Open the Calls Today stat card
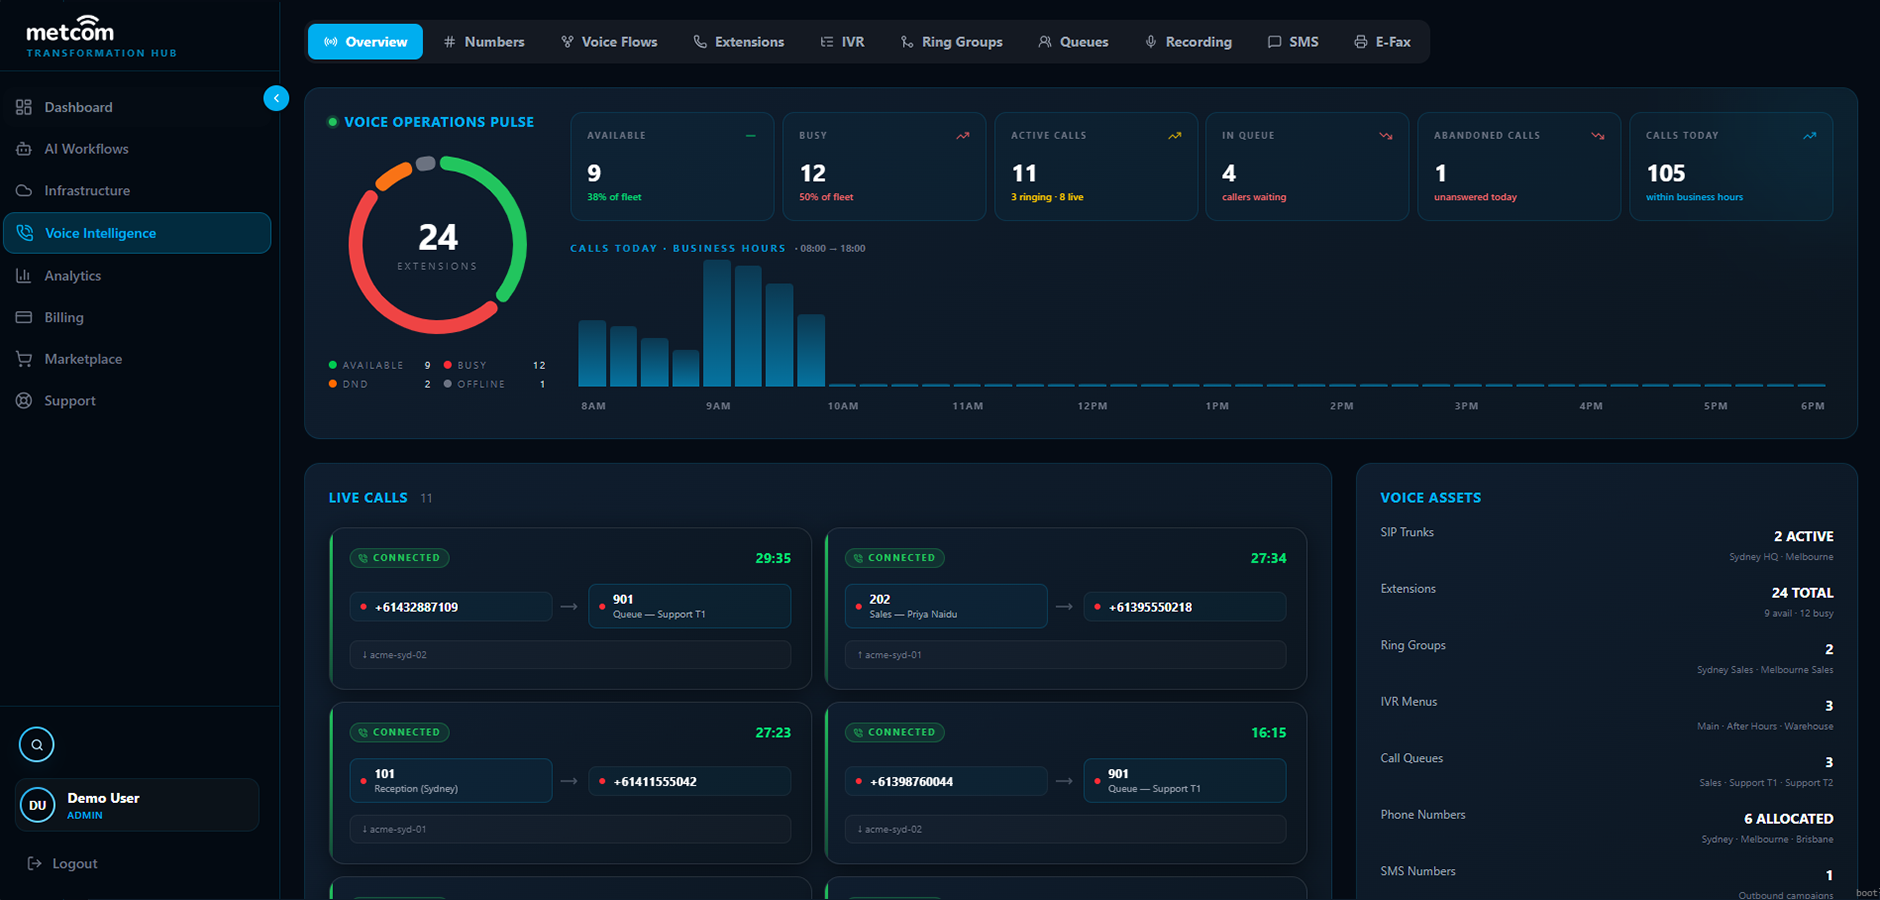The height and width of the screenshot is (900, 1880). (1731, 166)
